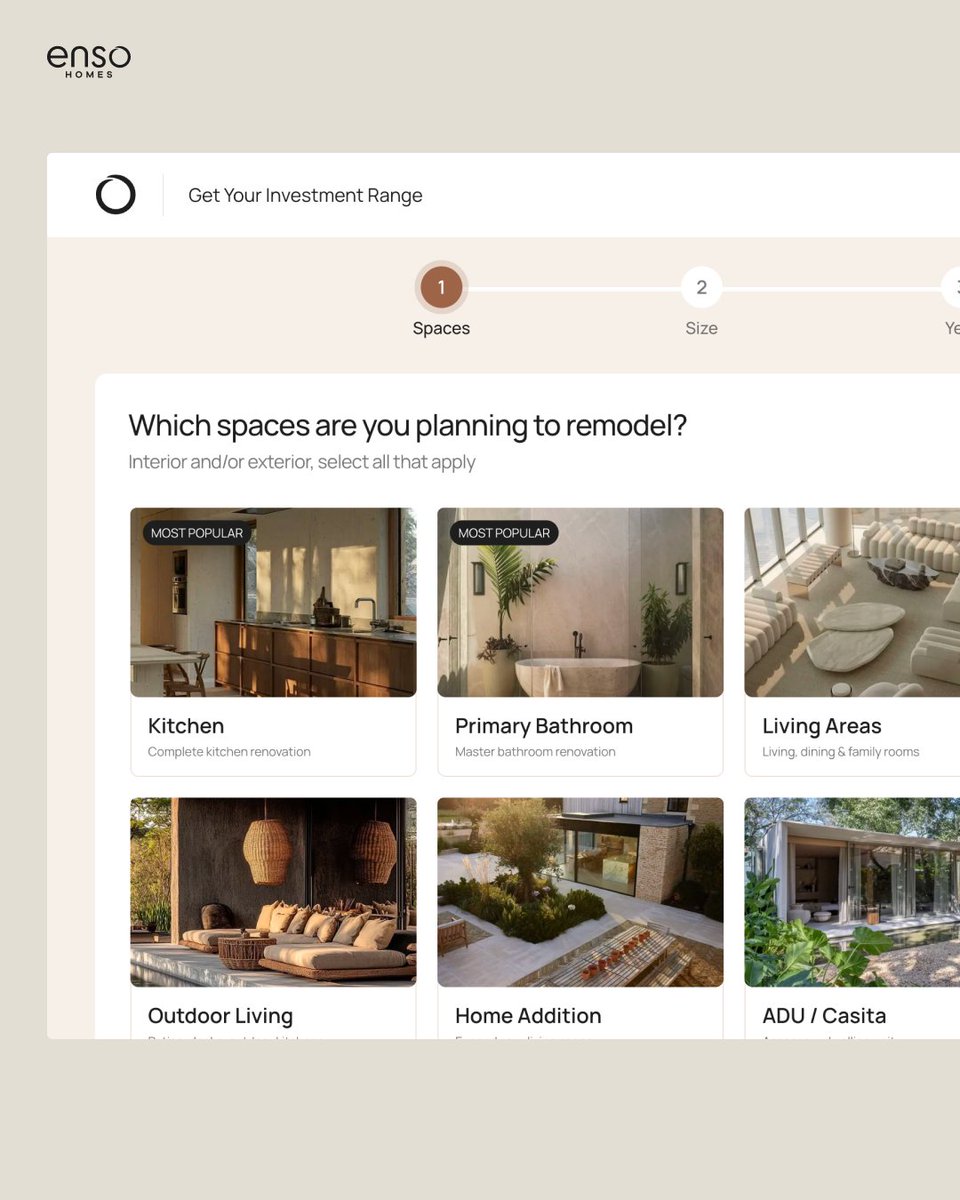Click the Living Areas card title
This screenshot has height=1200, width=960.
(x=822, y=726)
